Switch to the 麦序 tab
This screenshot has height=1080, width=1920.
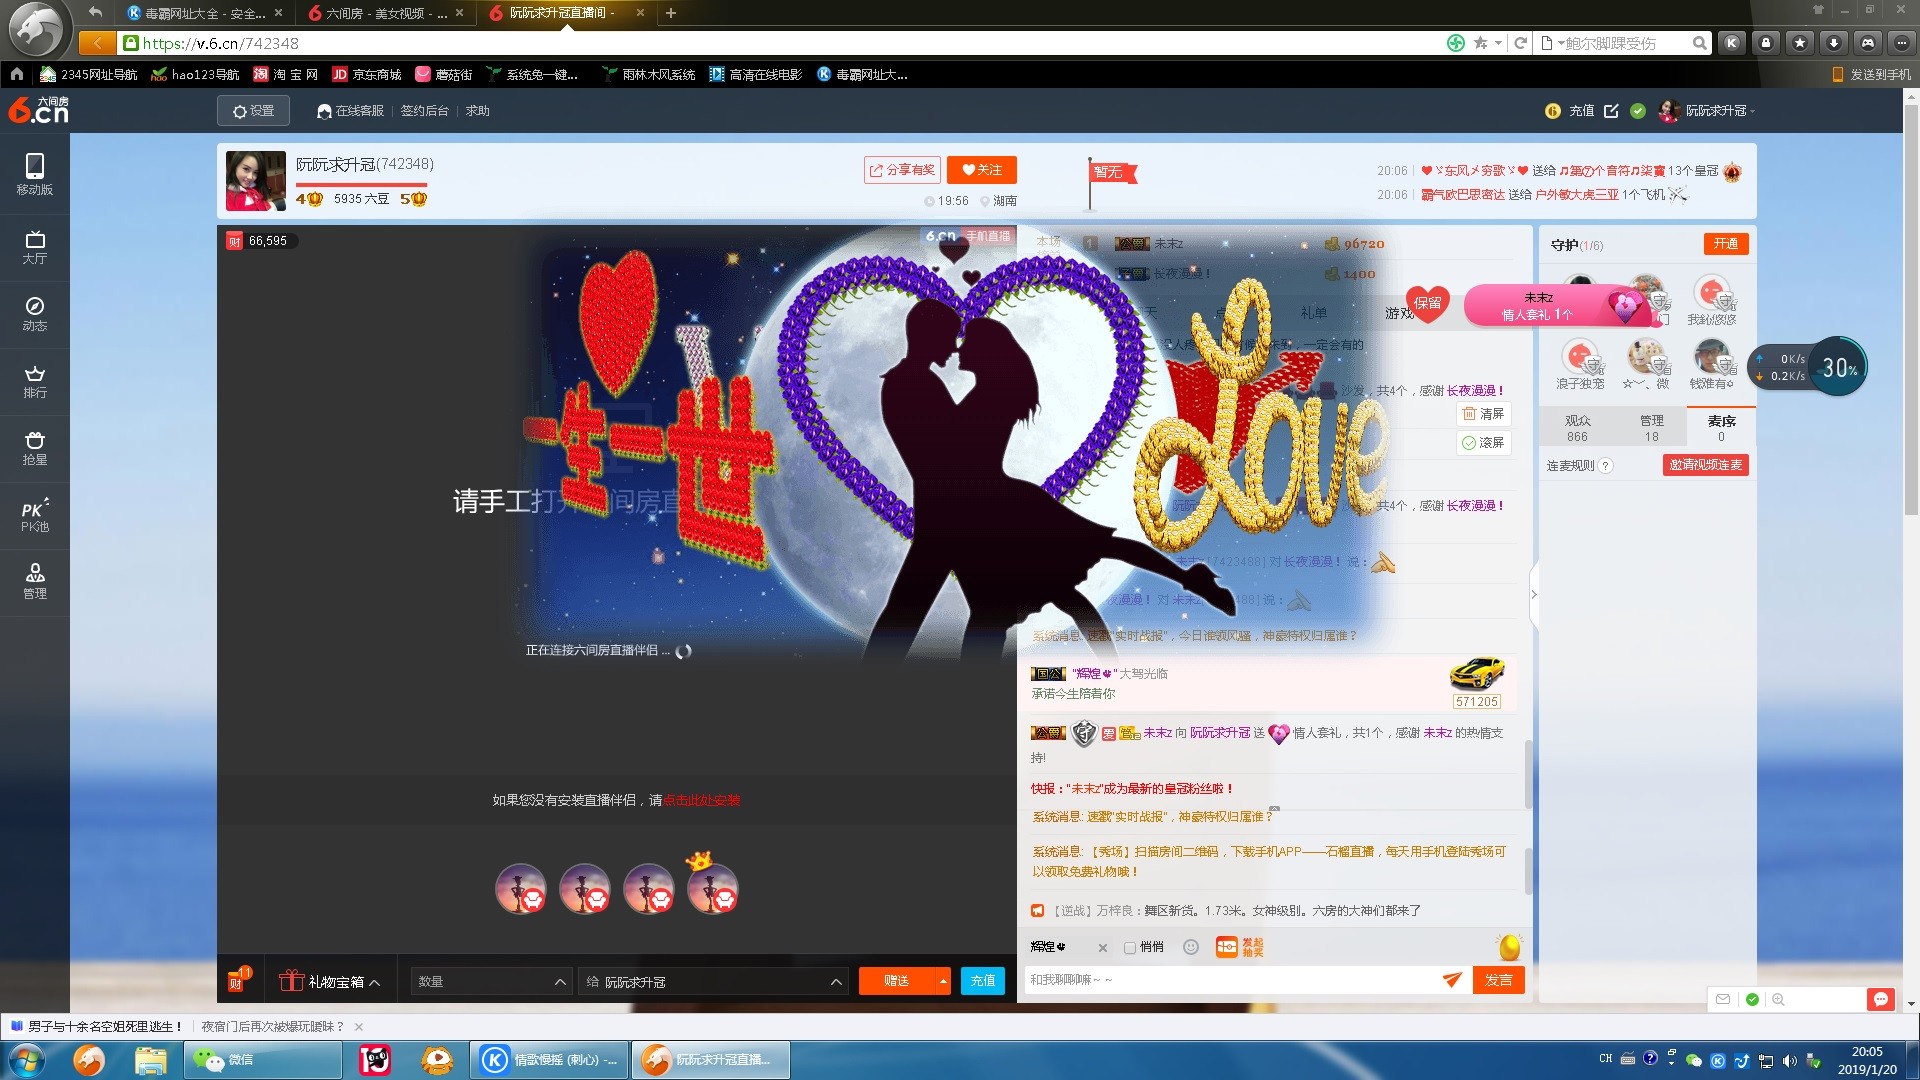click(1721, 428)
